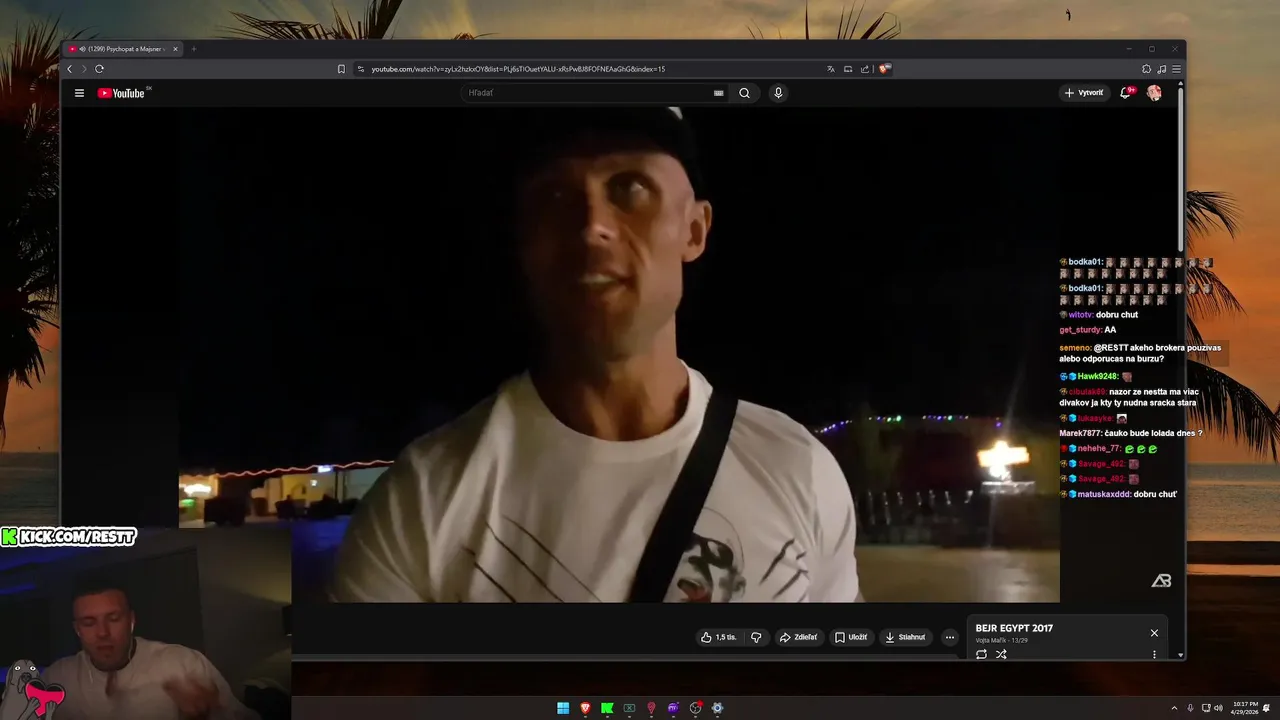
Task: Click chat username 'Marek7877'
Action: click(x=1080, y=433)
